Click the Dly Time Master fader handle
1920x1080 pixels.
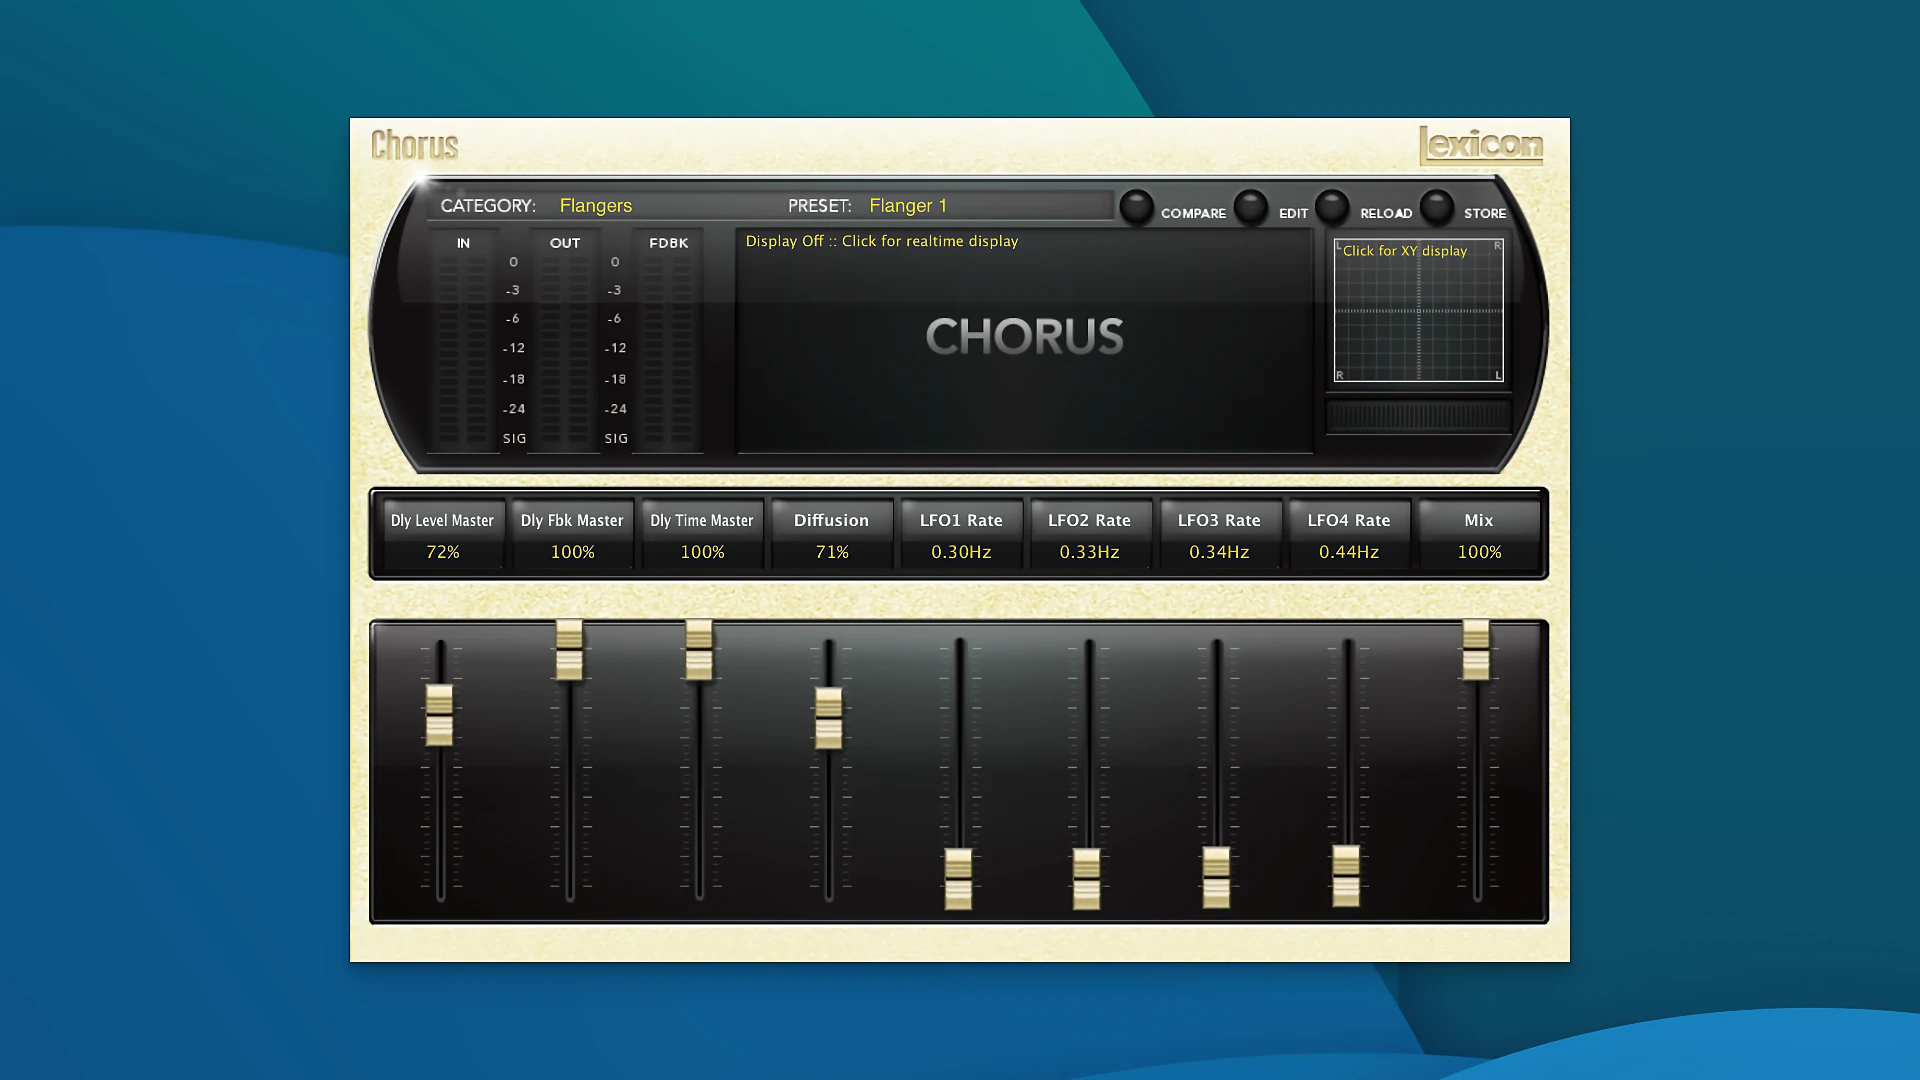tap(699, 650)
